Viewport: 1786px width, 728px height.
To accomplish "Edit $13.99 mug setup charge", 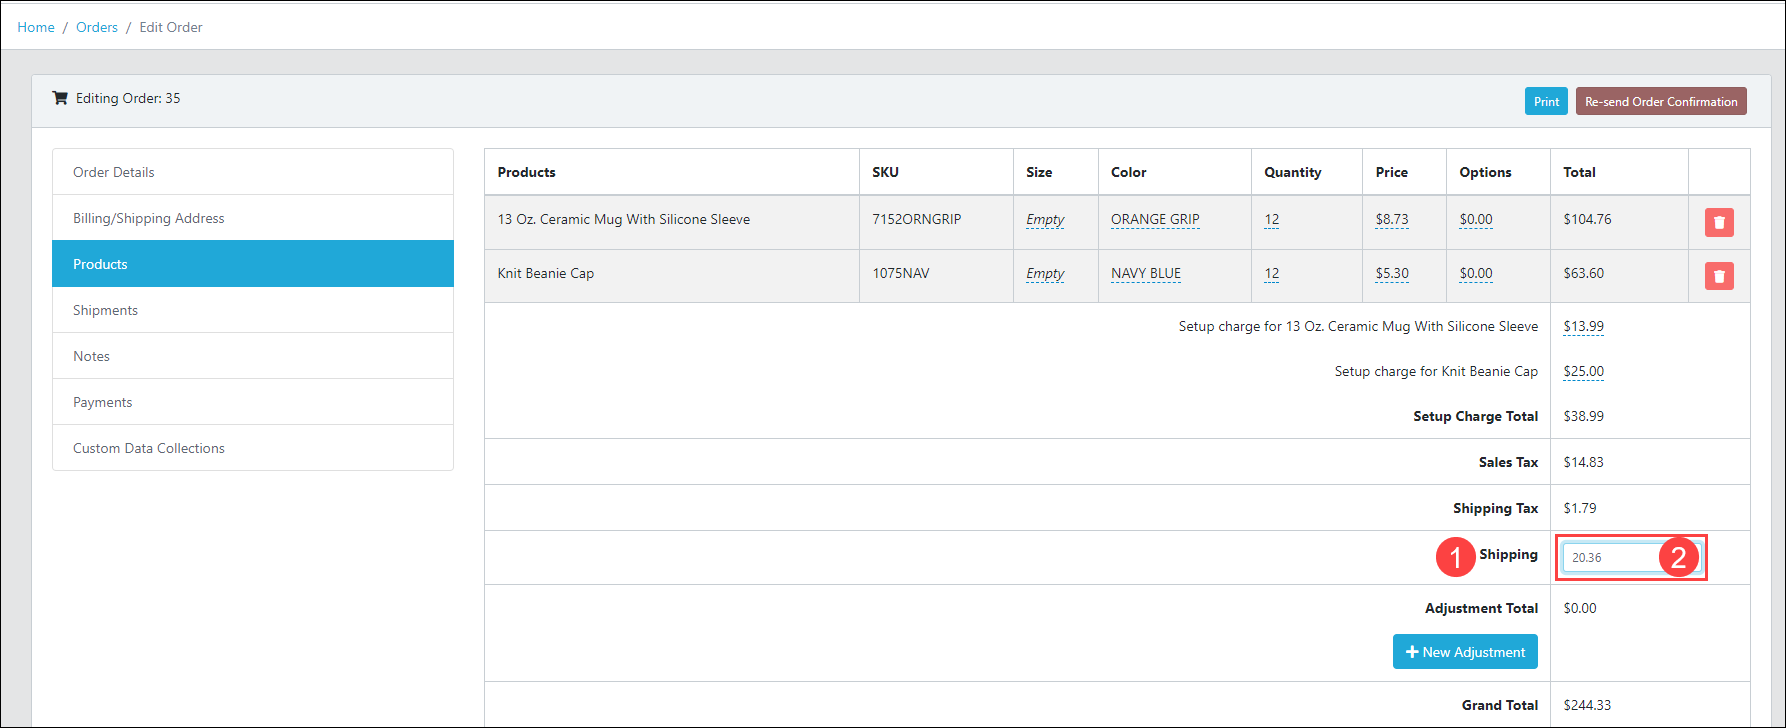I will 1583,326.
